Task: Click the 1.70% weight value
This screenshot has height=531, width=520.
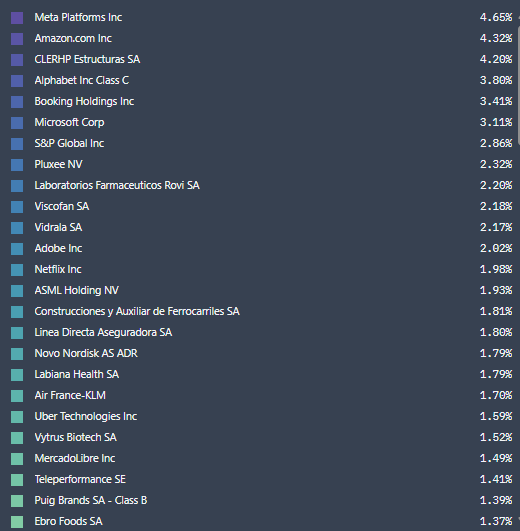Action: pyautogui.click(x=496, y=395)
